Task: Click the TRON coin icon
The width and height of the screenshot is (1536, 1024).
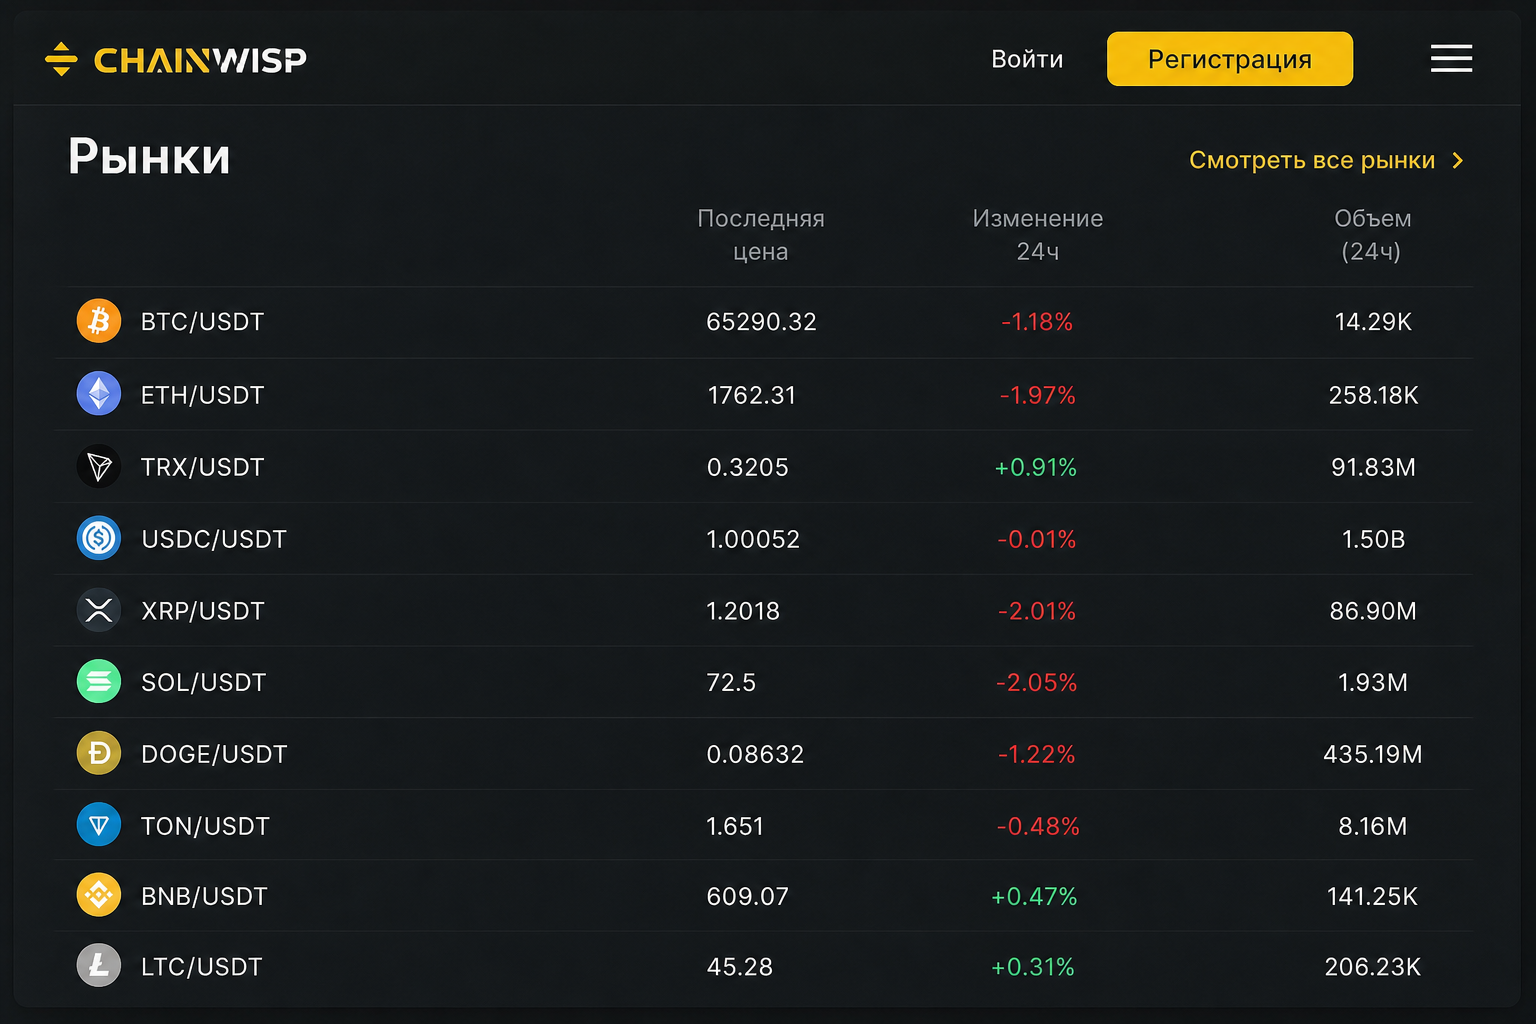Action: coord(99,466)
